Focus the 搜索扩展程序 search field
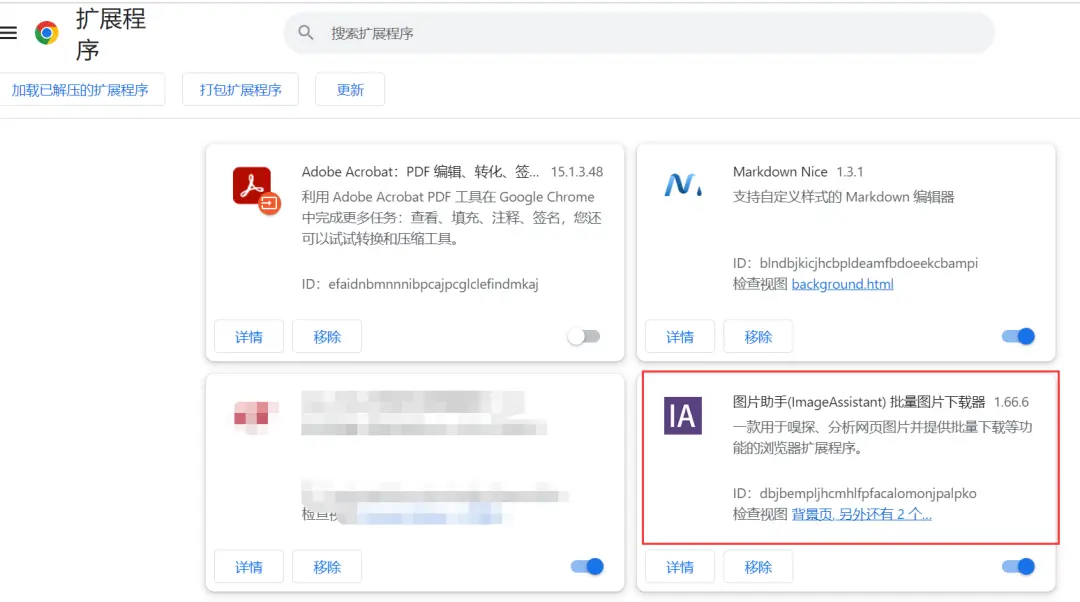This screenshot has width=1080, height=602. [639, 32]
